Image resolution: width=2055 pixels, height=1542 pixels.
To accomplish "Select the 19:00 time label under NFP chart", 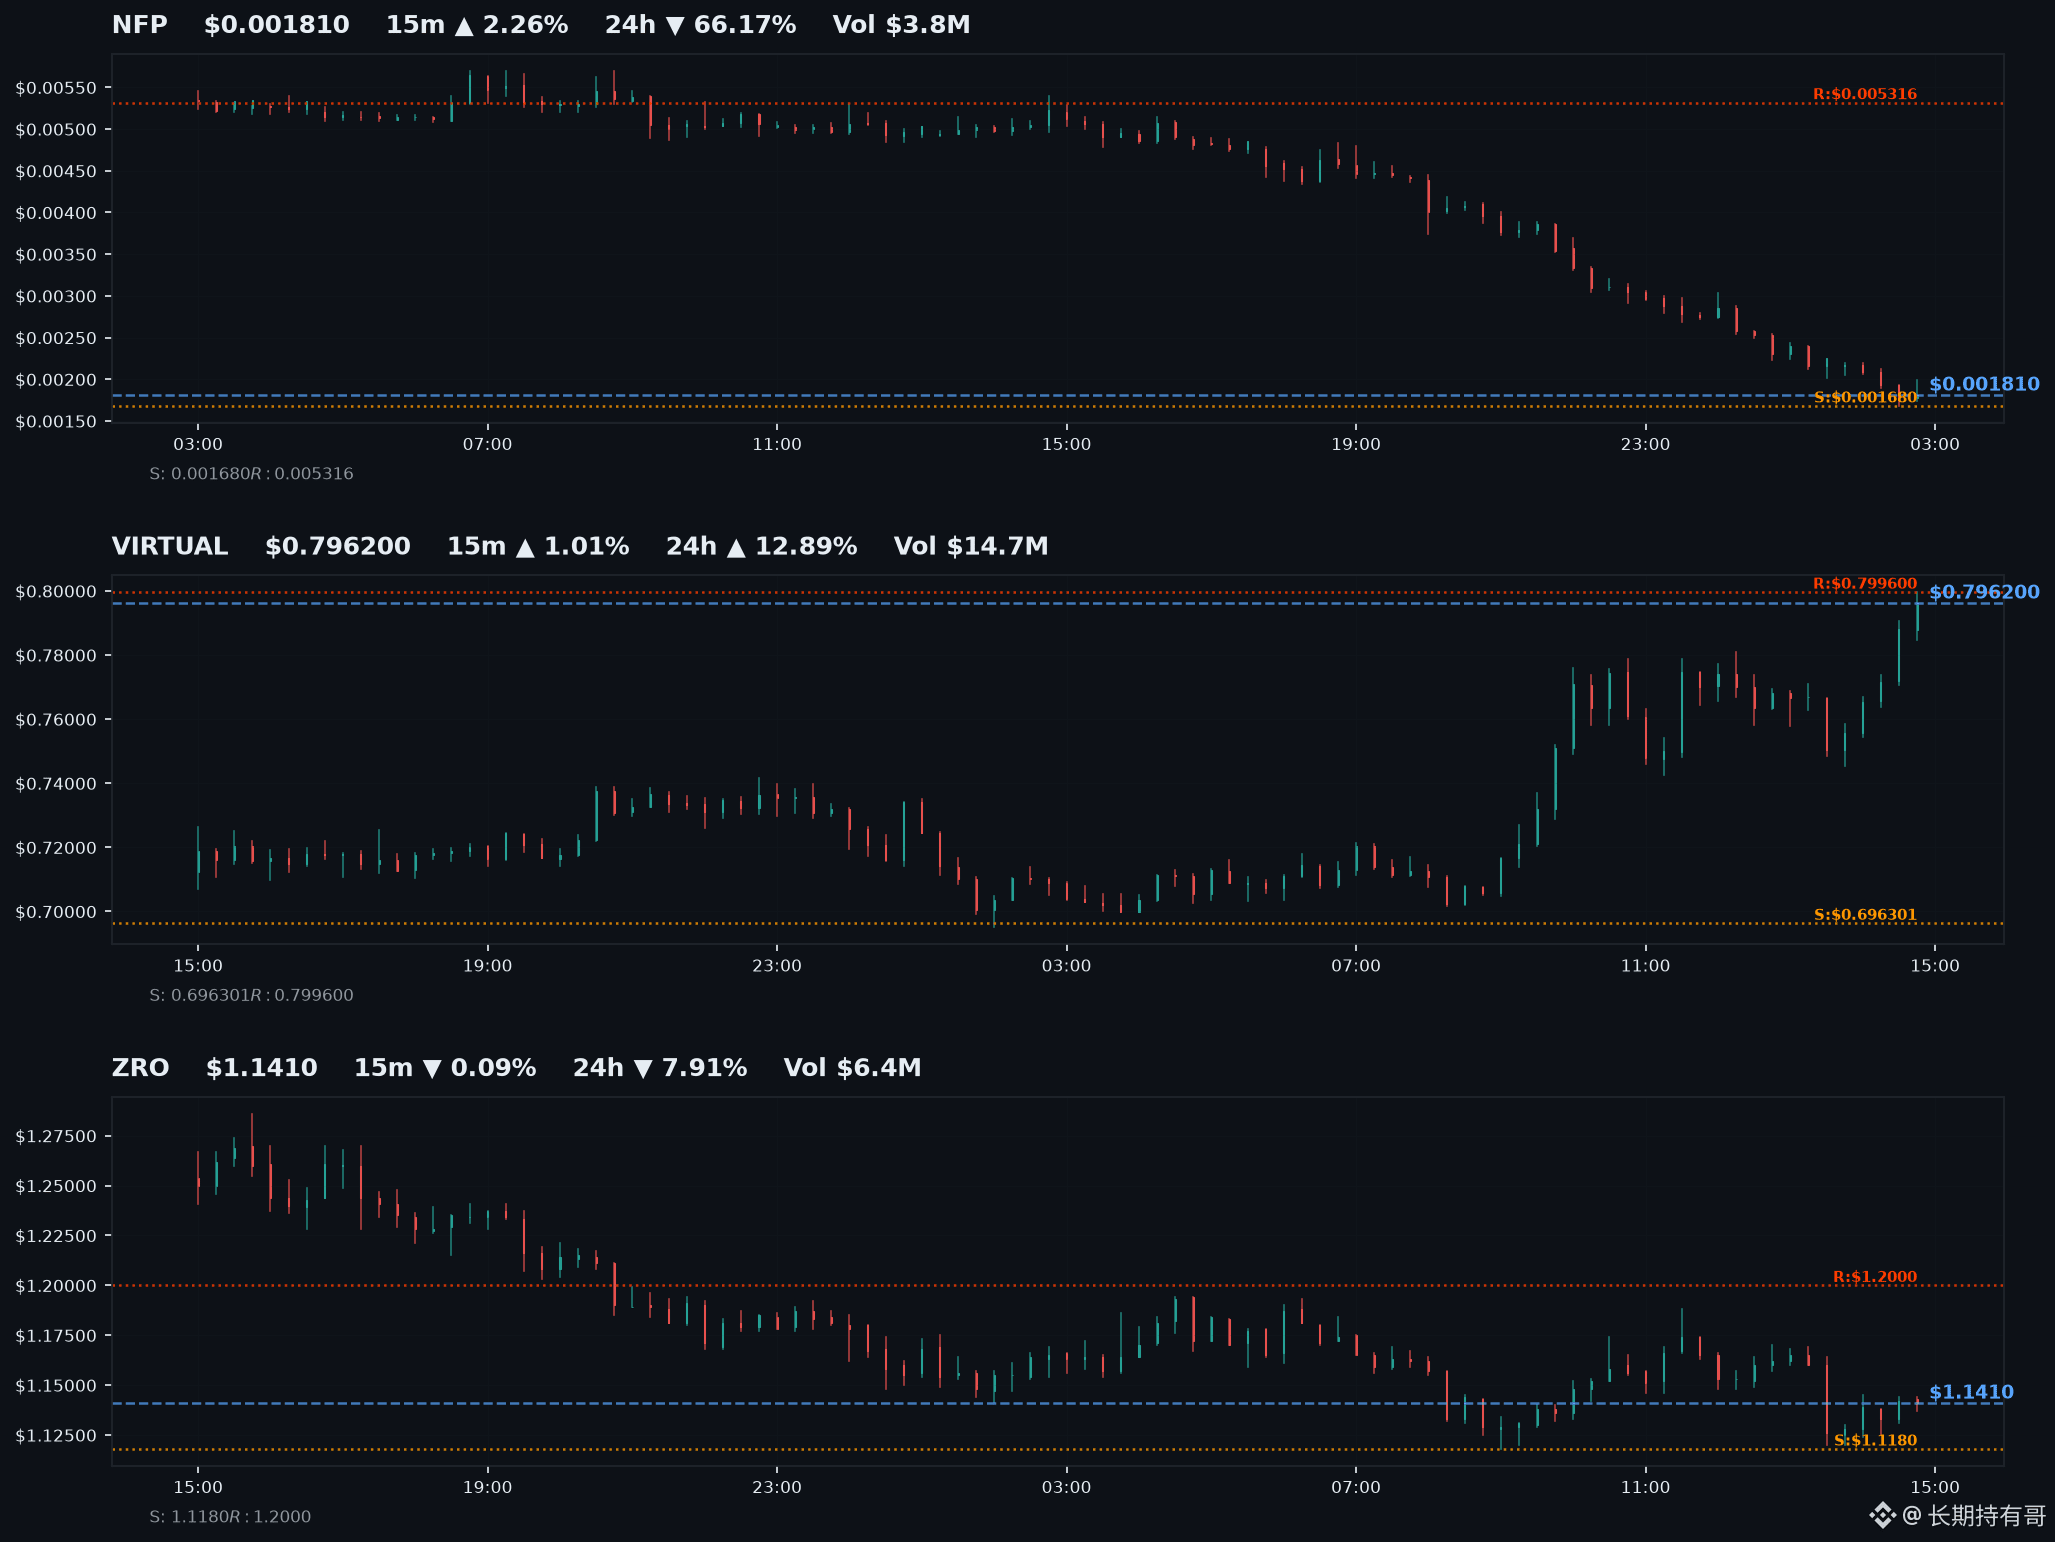I will click(1356, 444).
